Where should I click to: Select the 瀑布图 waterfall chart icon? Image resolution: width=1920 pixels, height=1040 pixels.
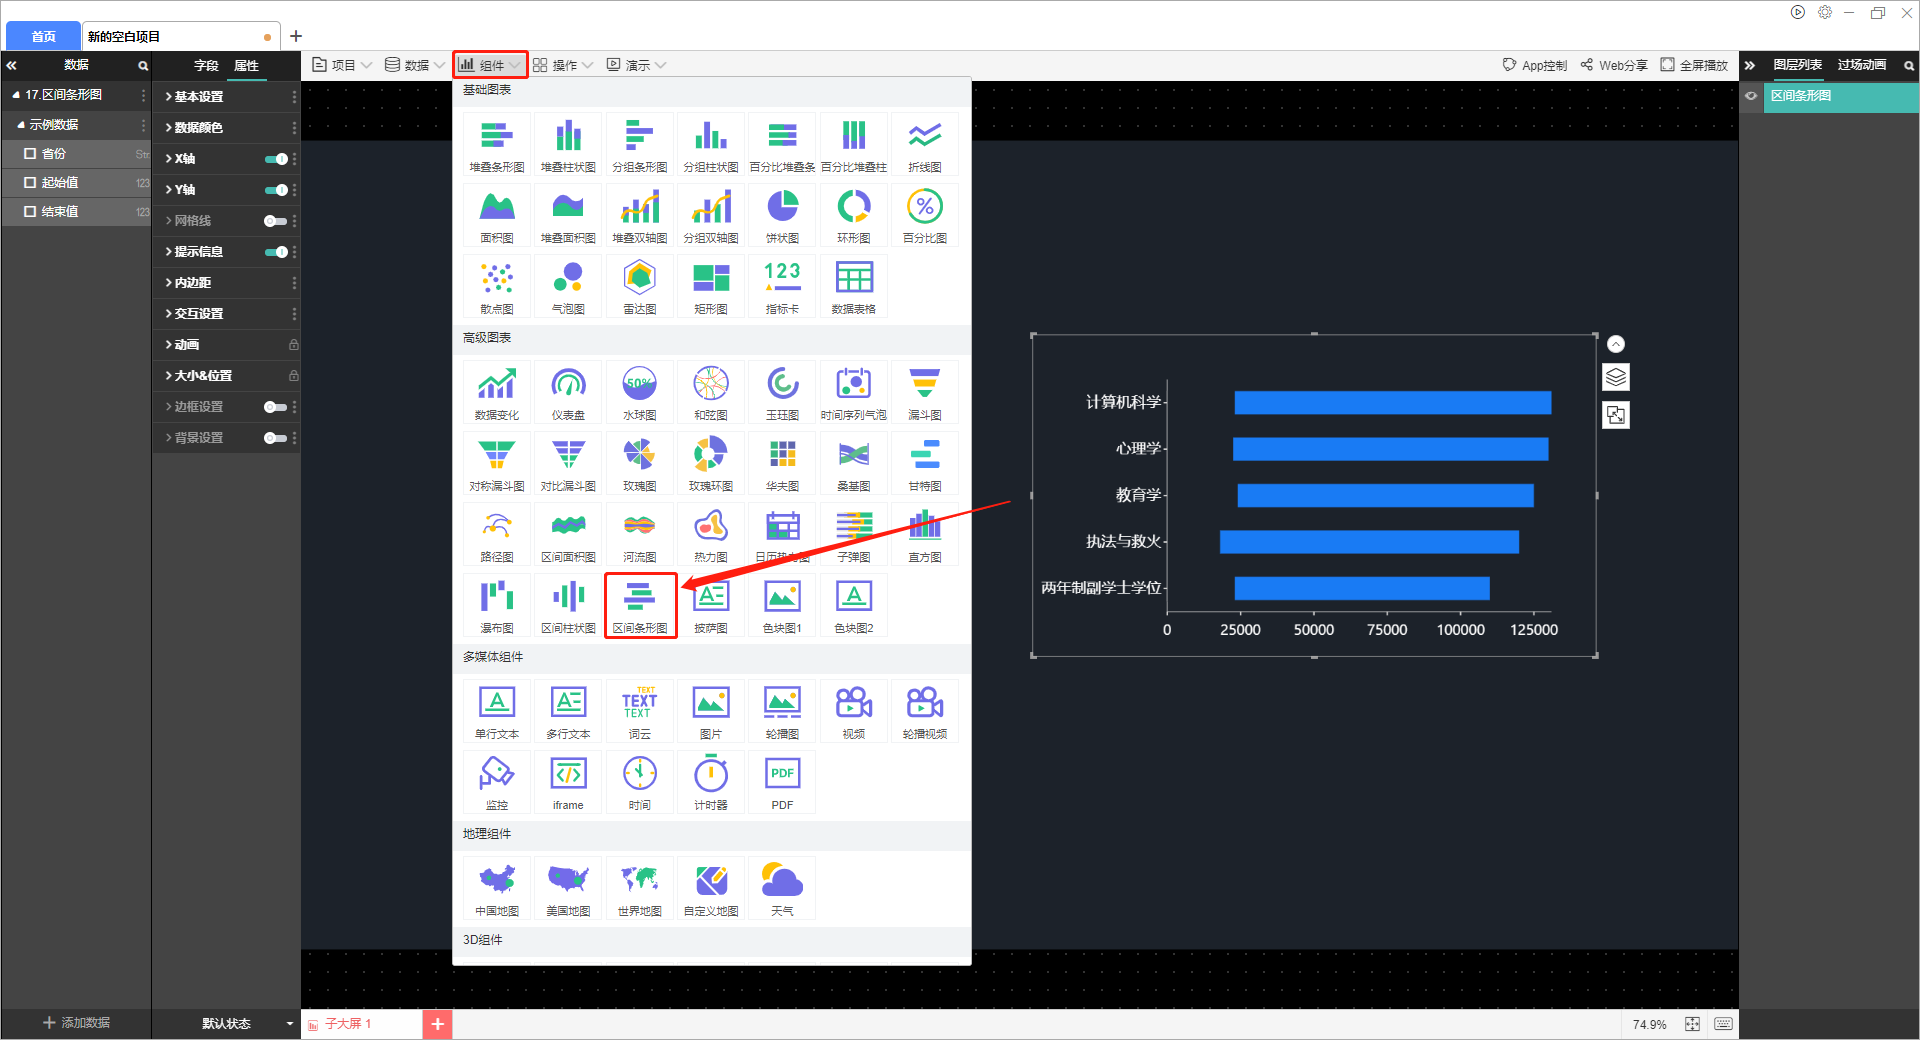[497, 605]
